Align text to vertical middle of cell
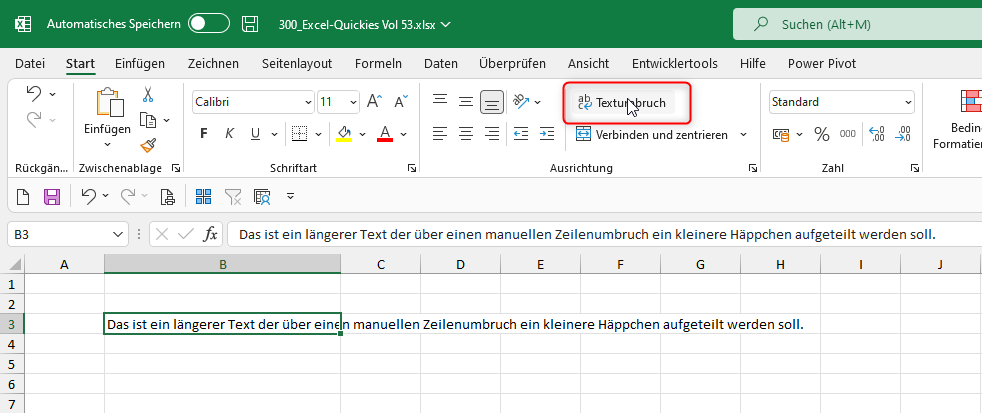The width and height of the screenshot is (982, 413). 465,102
